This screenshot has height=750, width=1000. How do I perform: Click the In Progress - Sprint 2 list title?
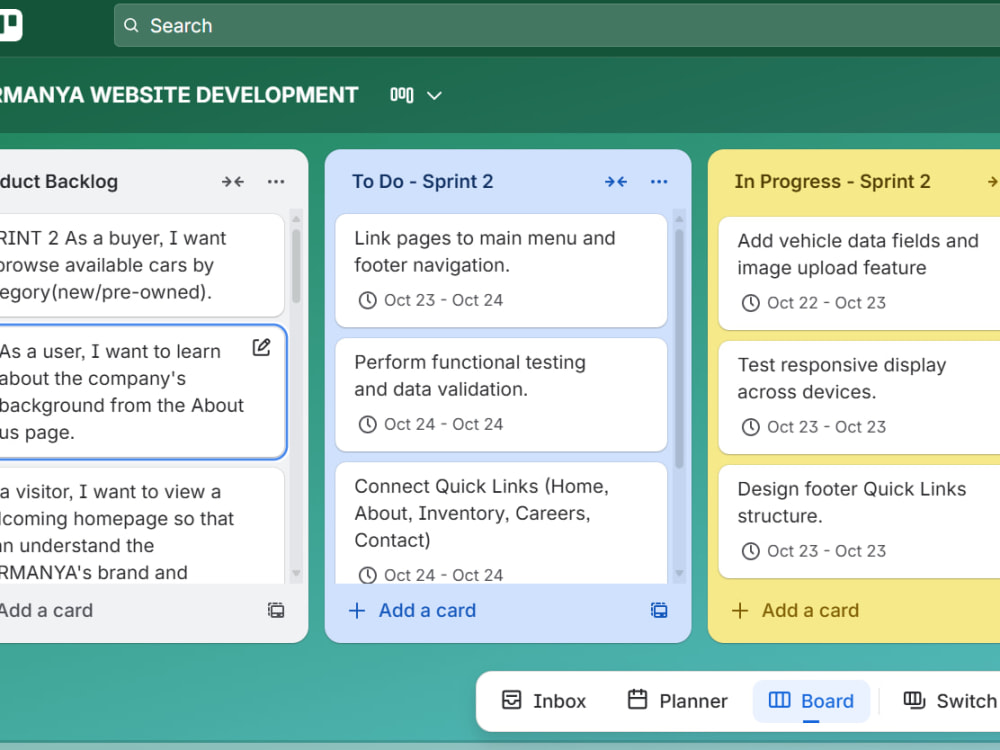pos(832,182)
